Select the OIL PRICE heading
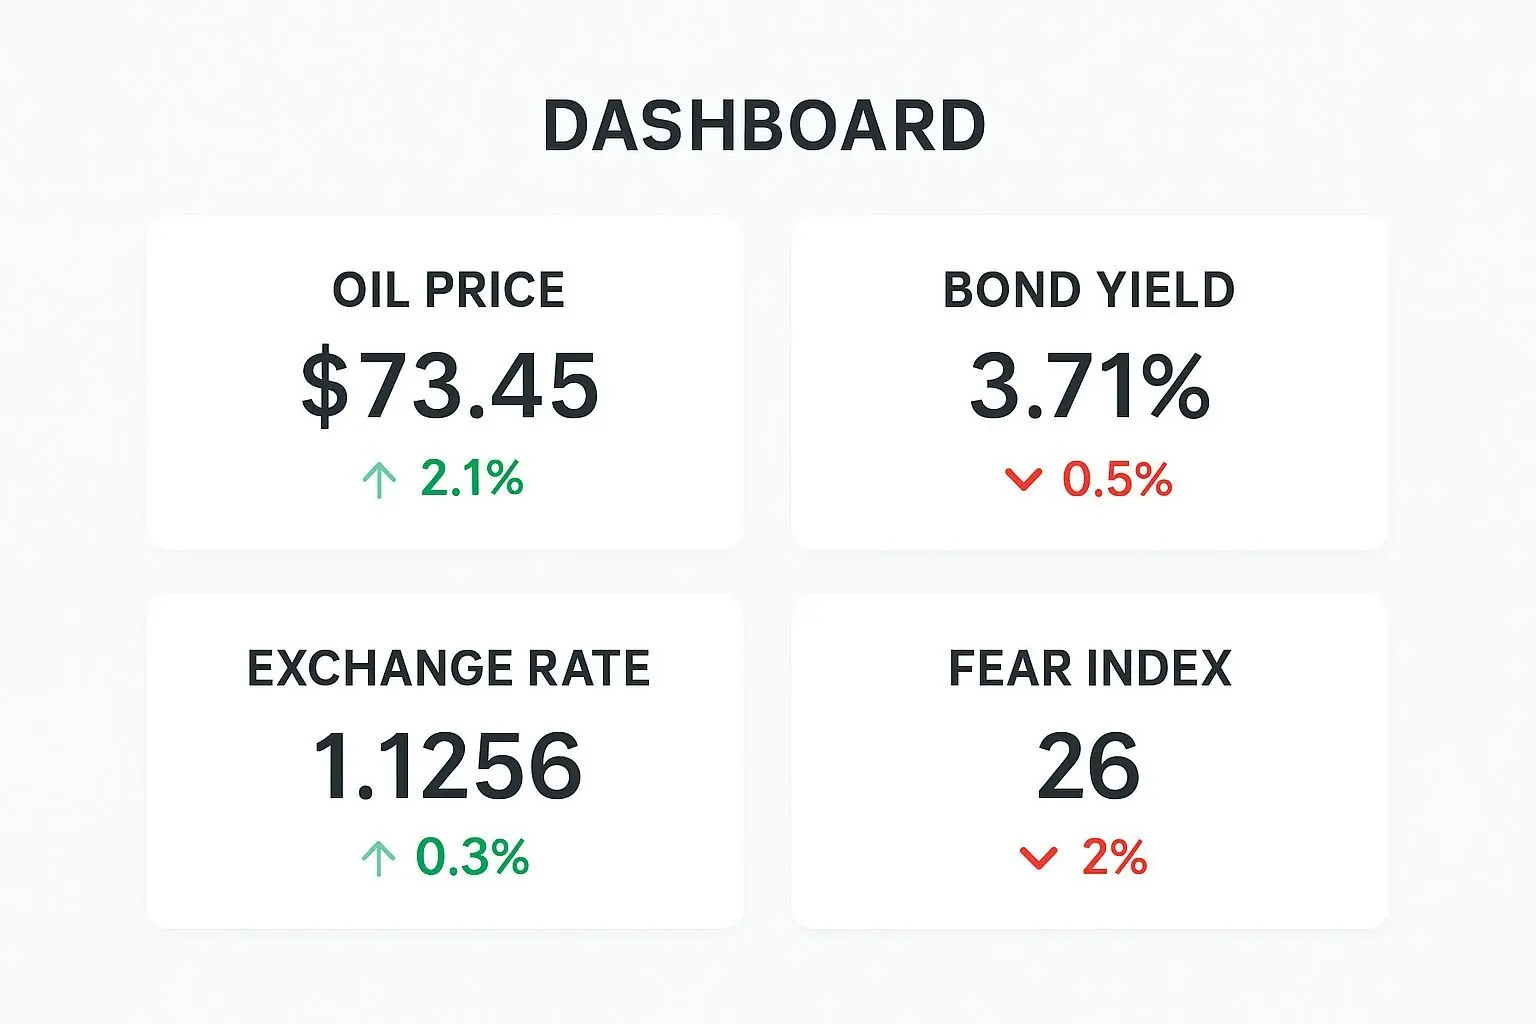1536x1024 pixels. point(448,290)
